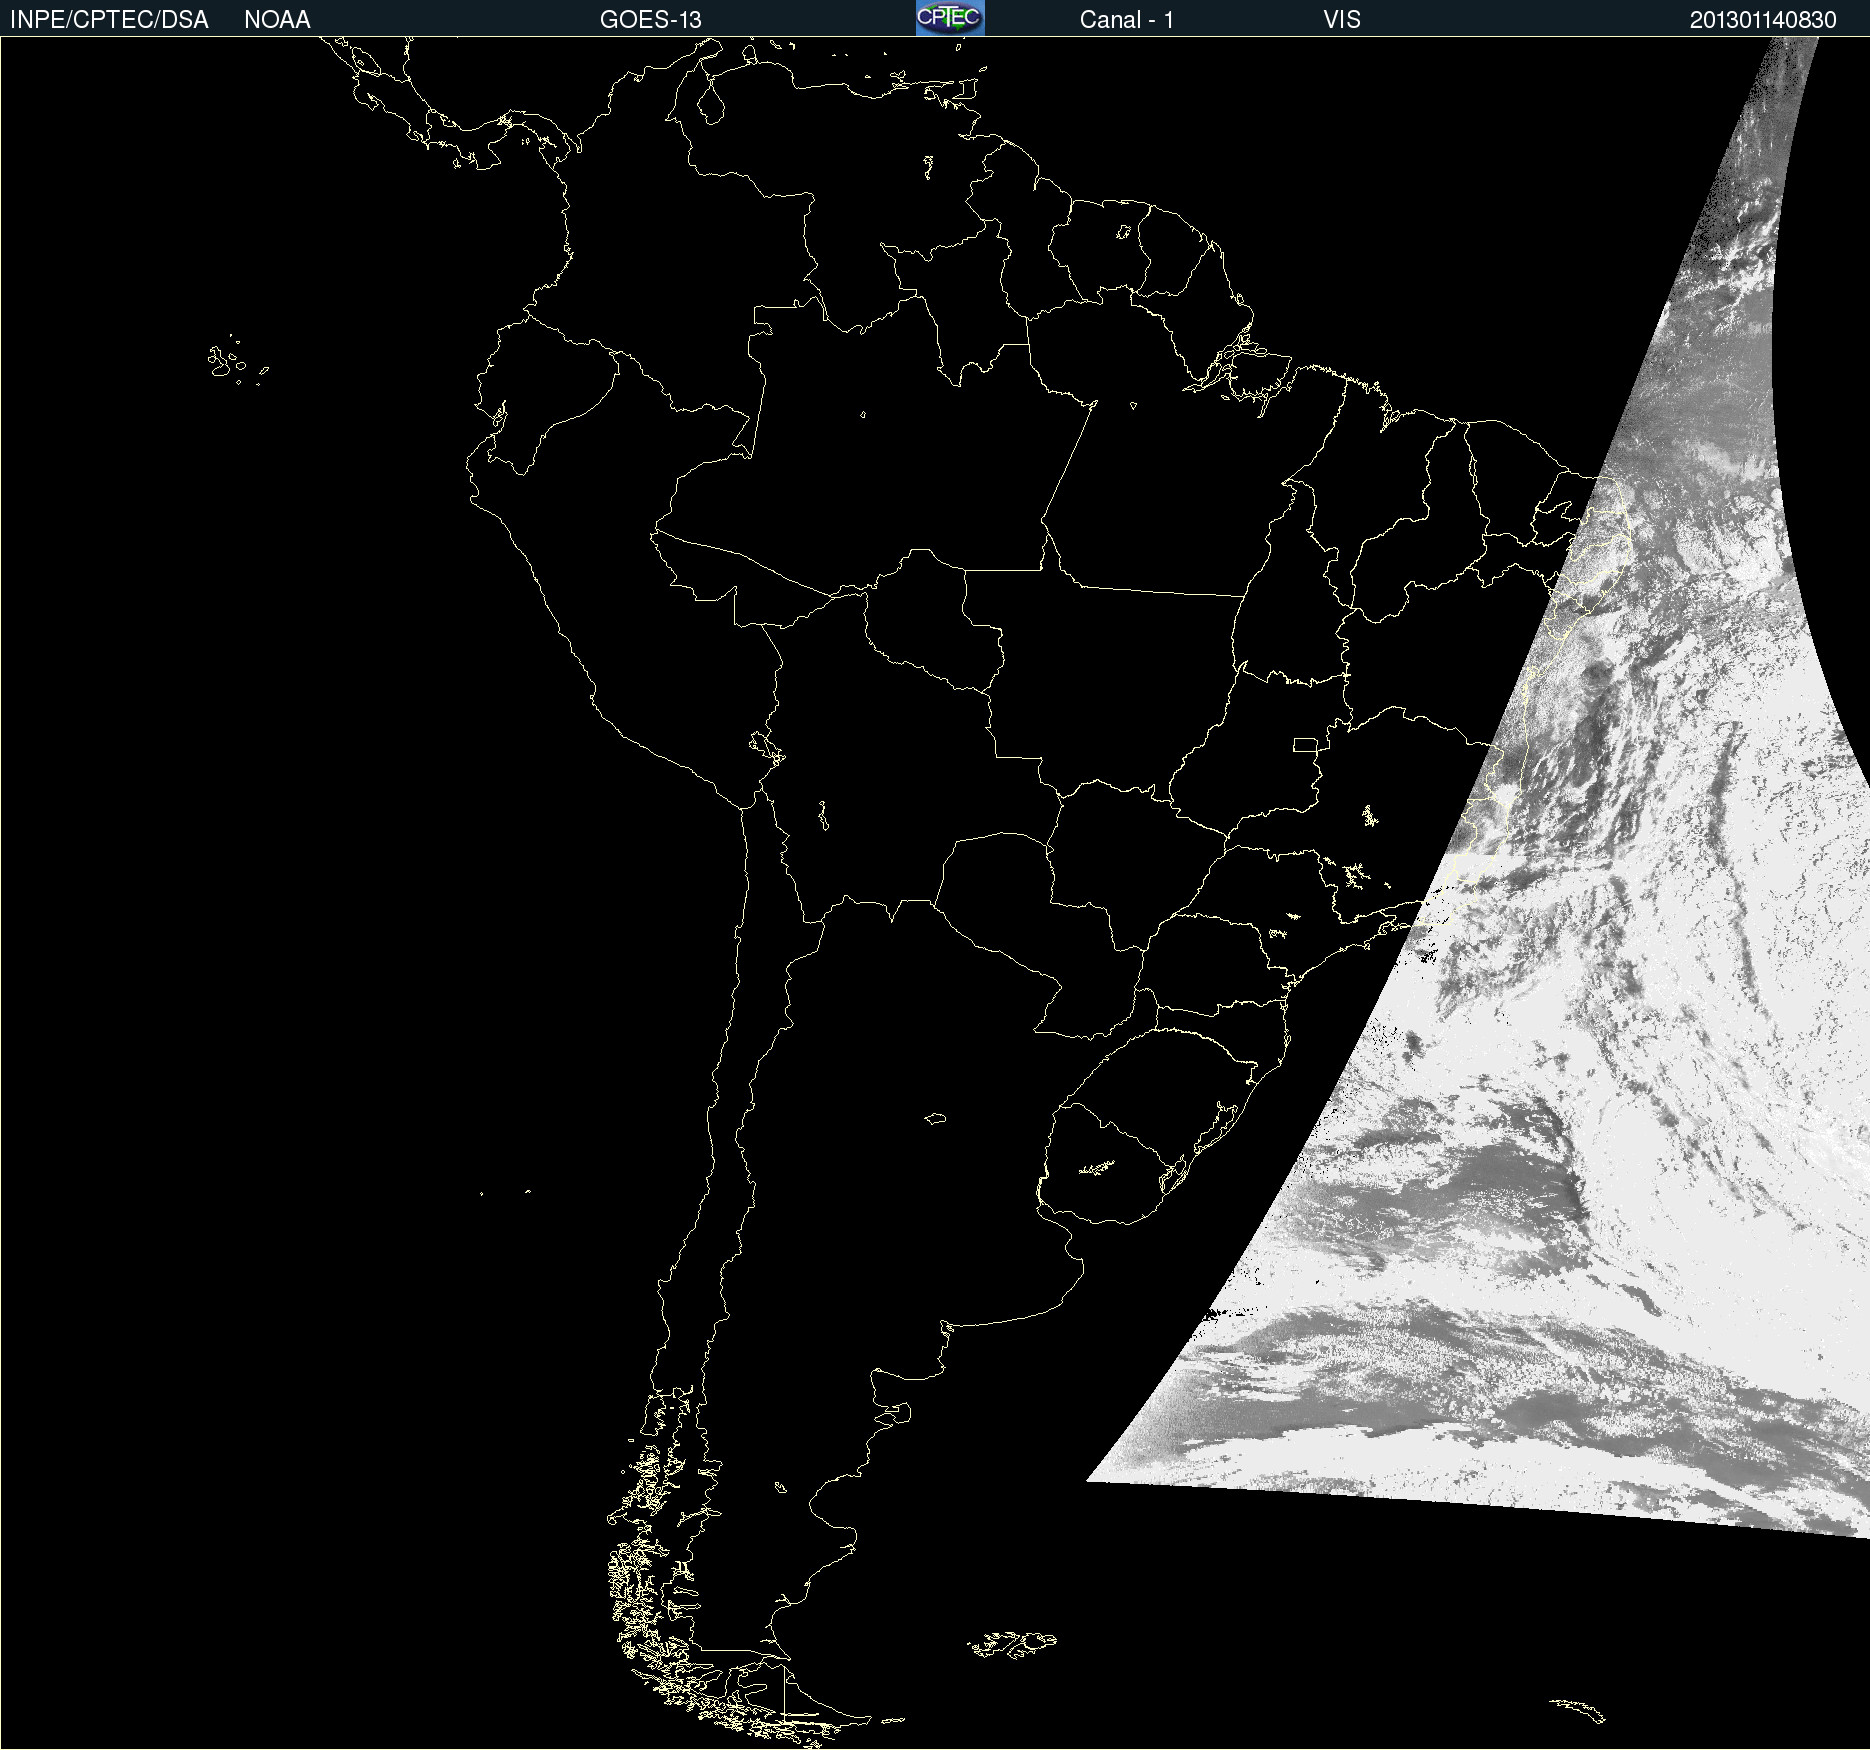Click the NOAA label in the header
Screen dimensions: 1870x1750
point(277,20)
